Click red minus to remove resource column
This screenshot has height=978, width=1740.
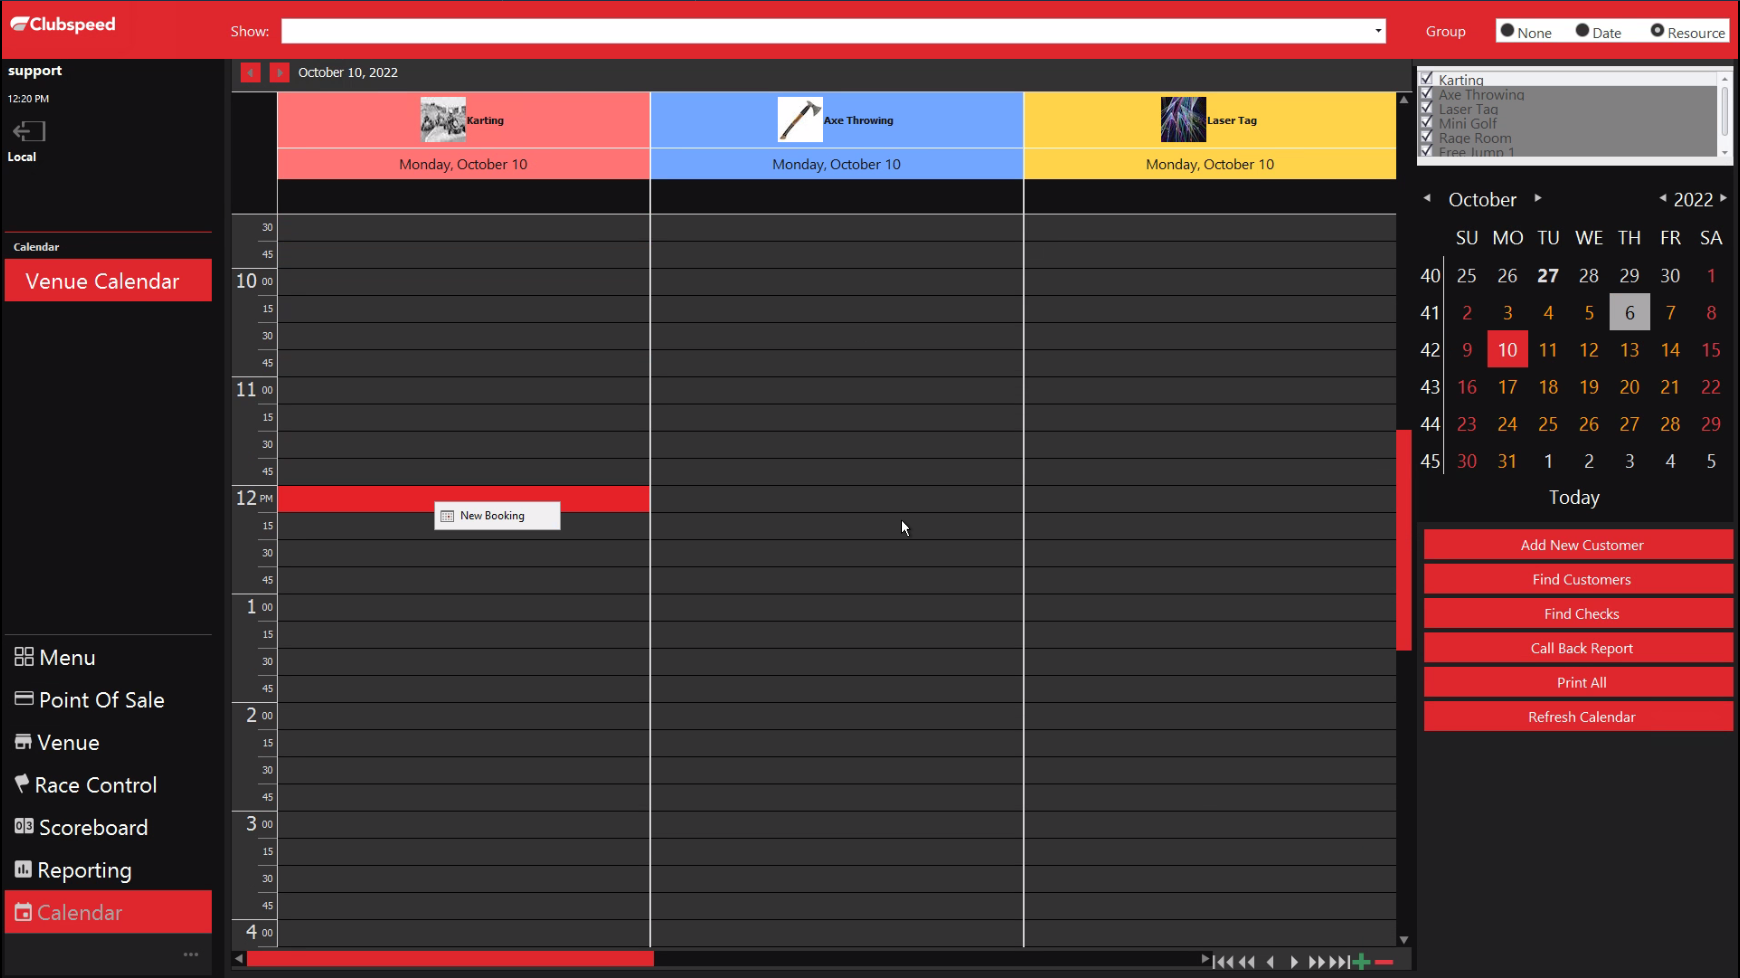tap(1384, 962)
